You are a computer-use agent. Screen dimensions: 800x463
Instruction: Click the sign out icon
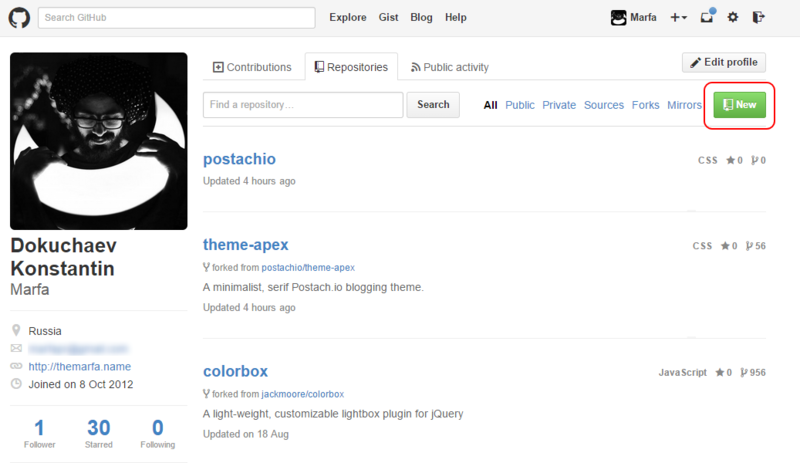click(x=759, y=17)
